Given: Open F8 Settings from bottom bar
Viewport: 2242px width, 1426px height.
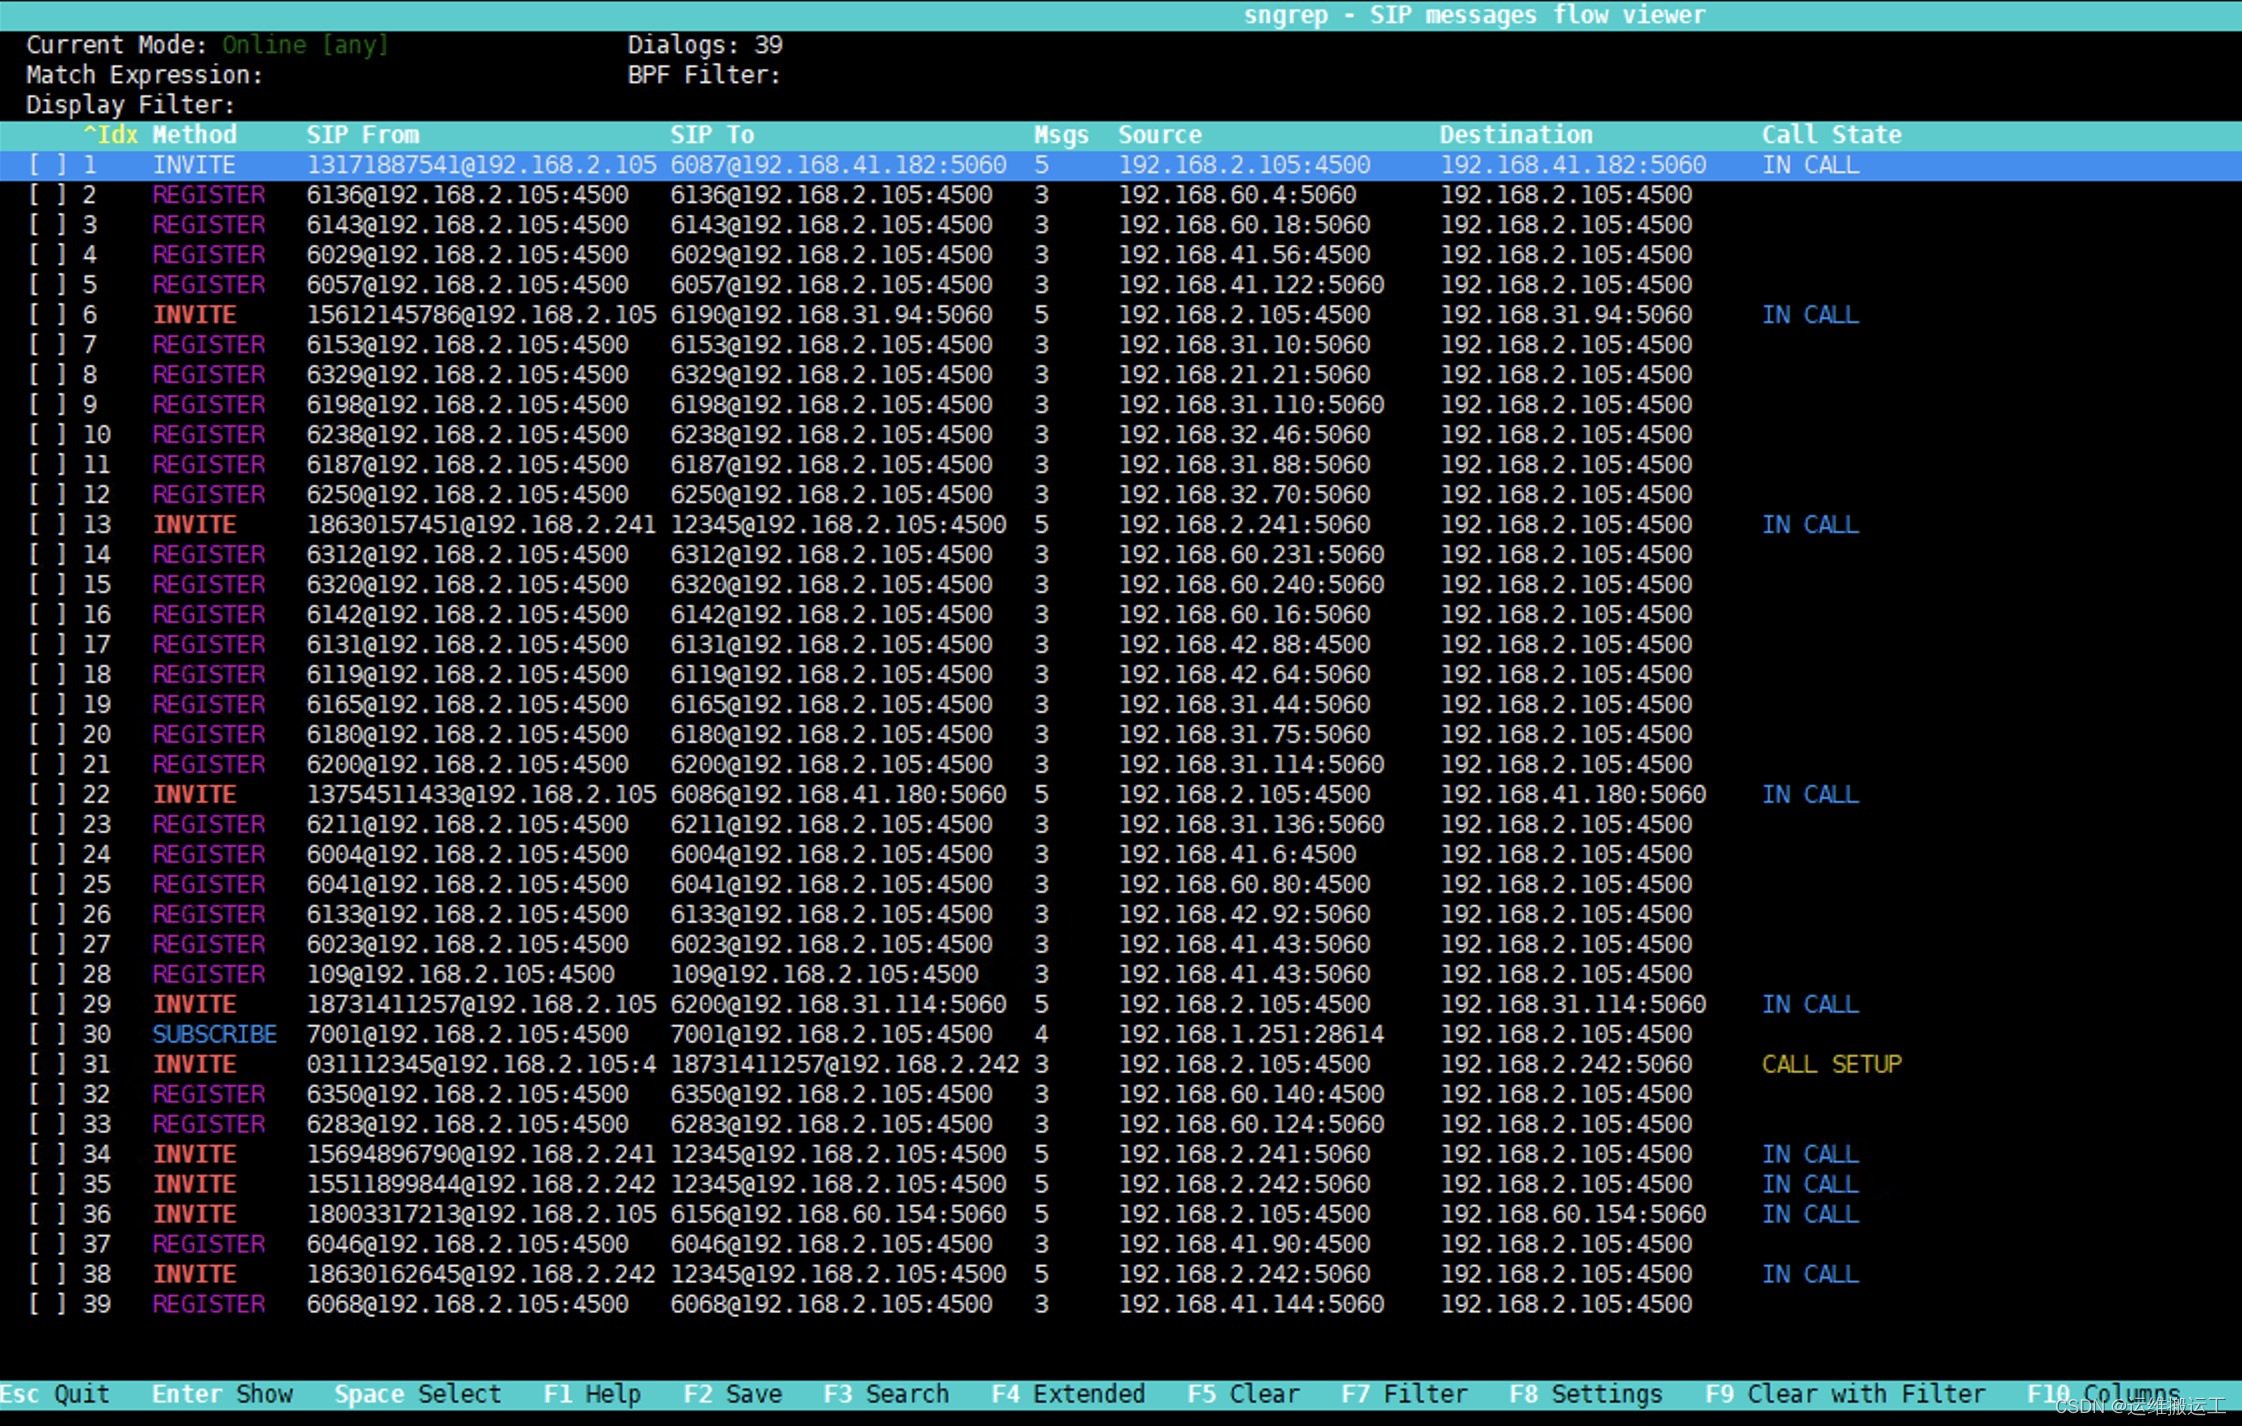Looking at the screenshot, I should tap(1585, 1394).
